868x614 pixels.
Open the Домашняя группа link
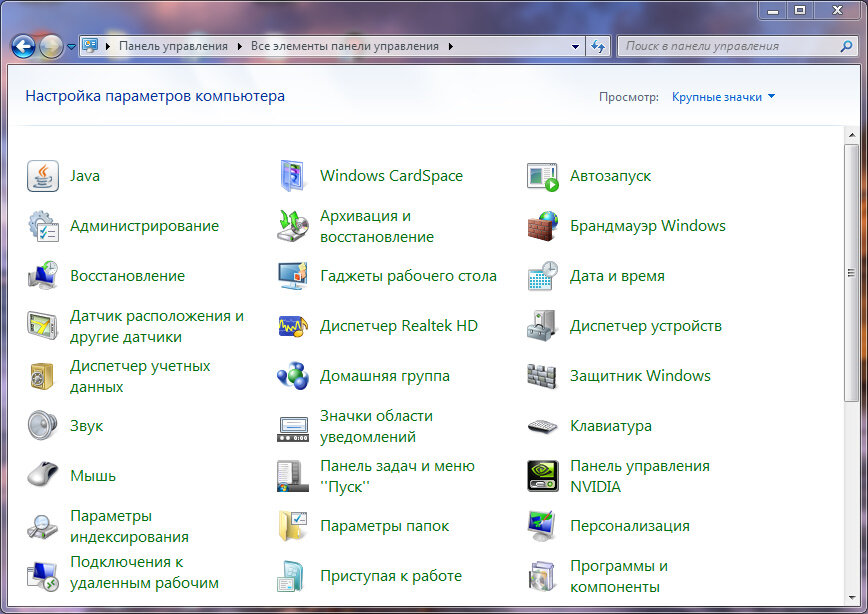tap(385, 376)
